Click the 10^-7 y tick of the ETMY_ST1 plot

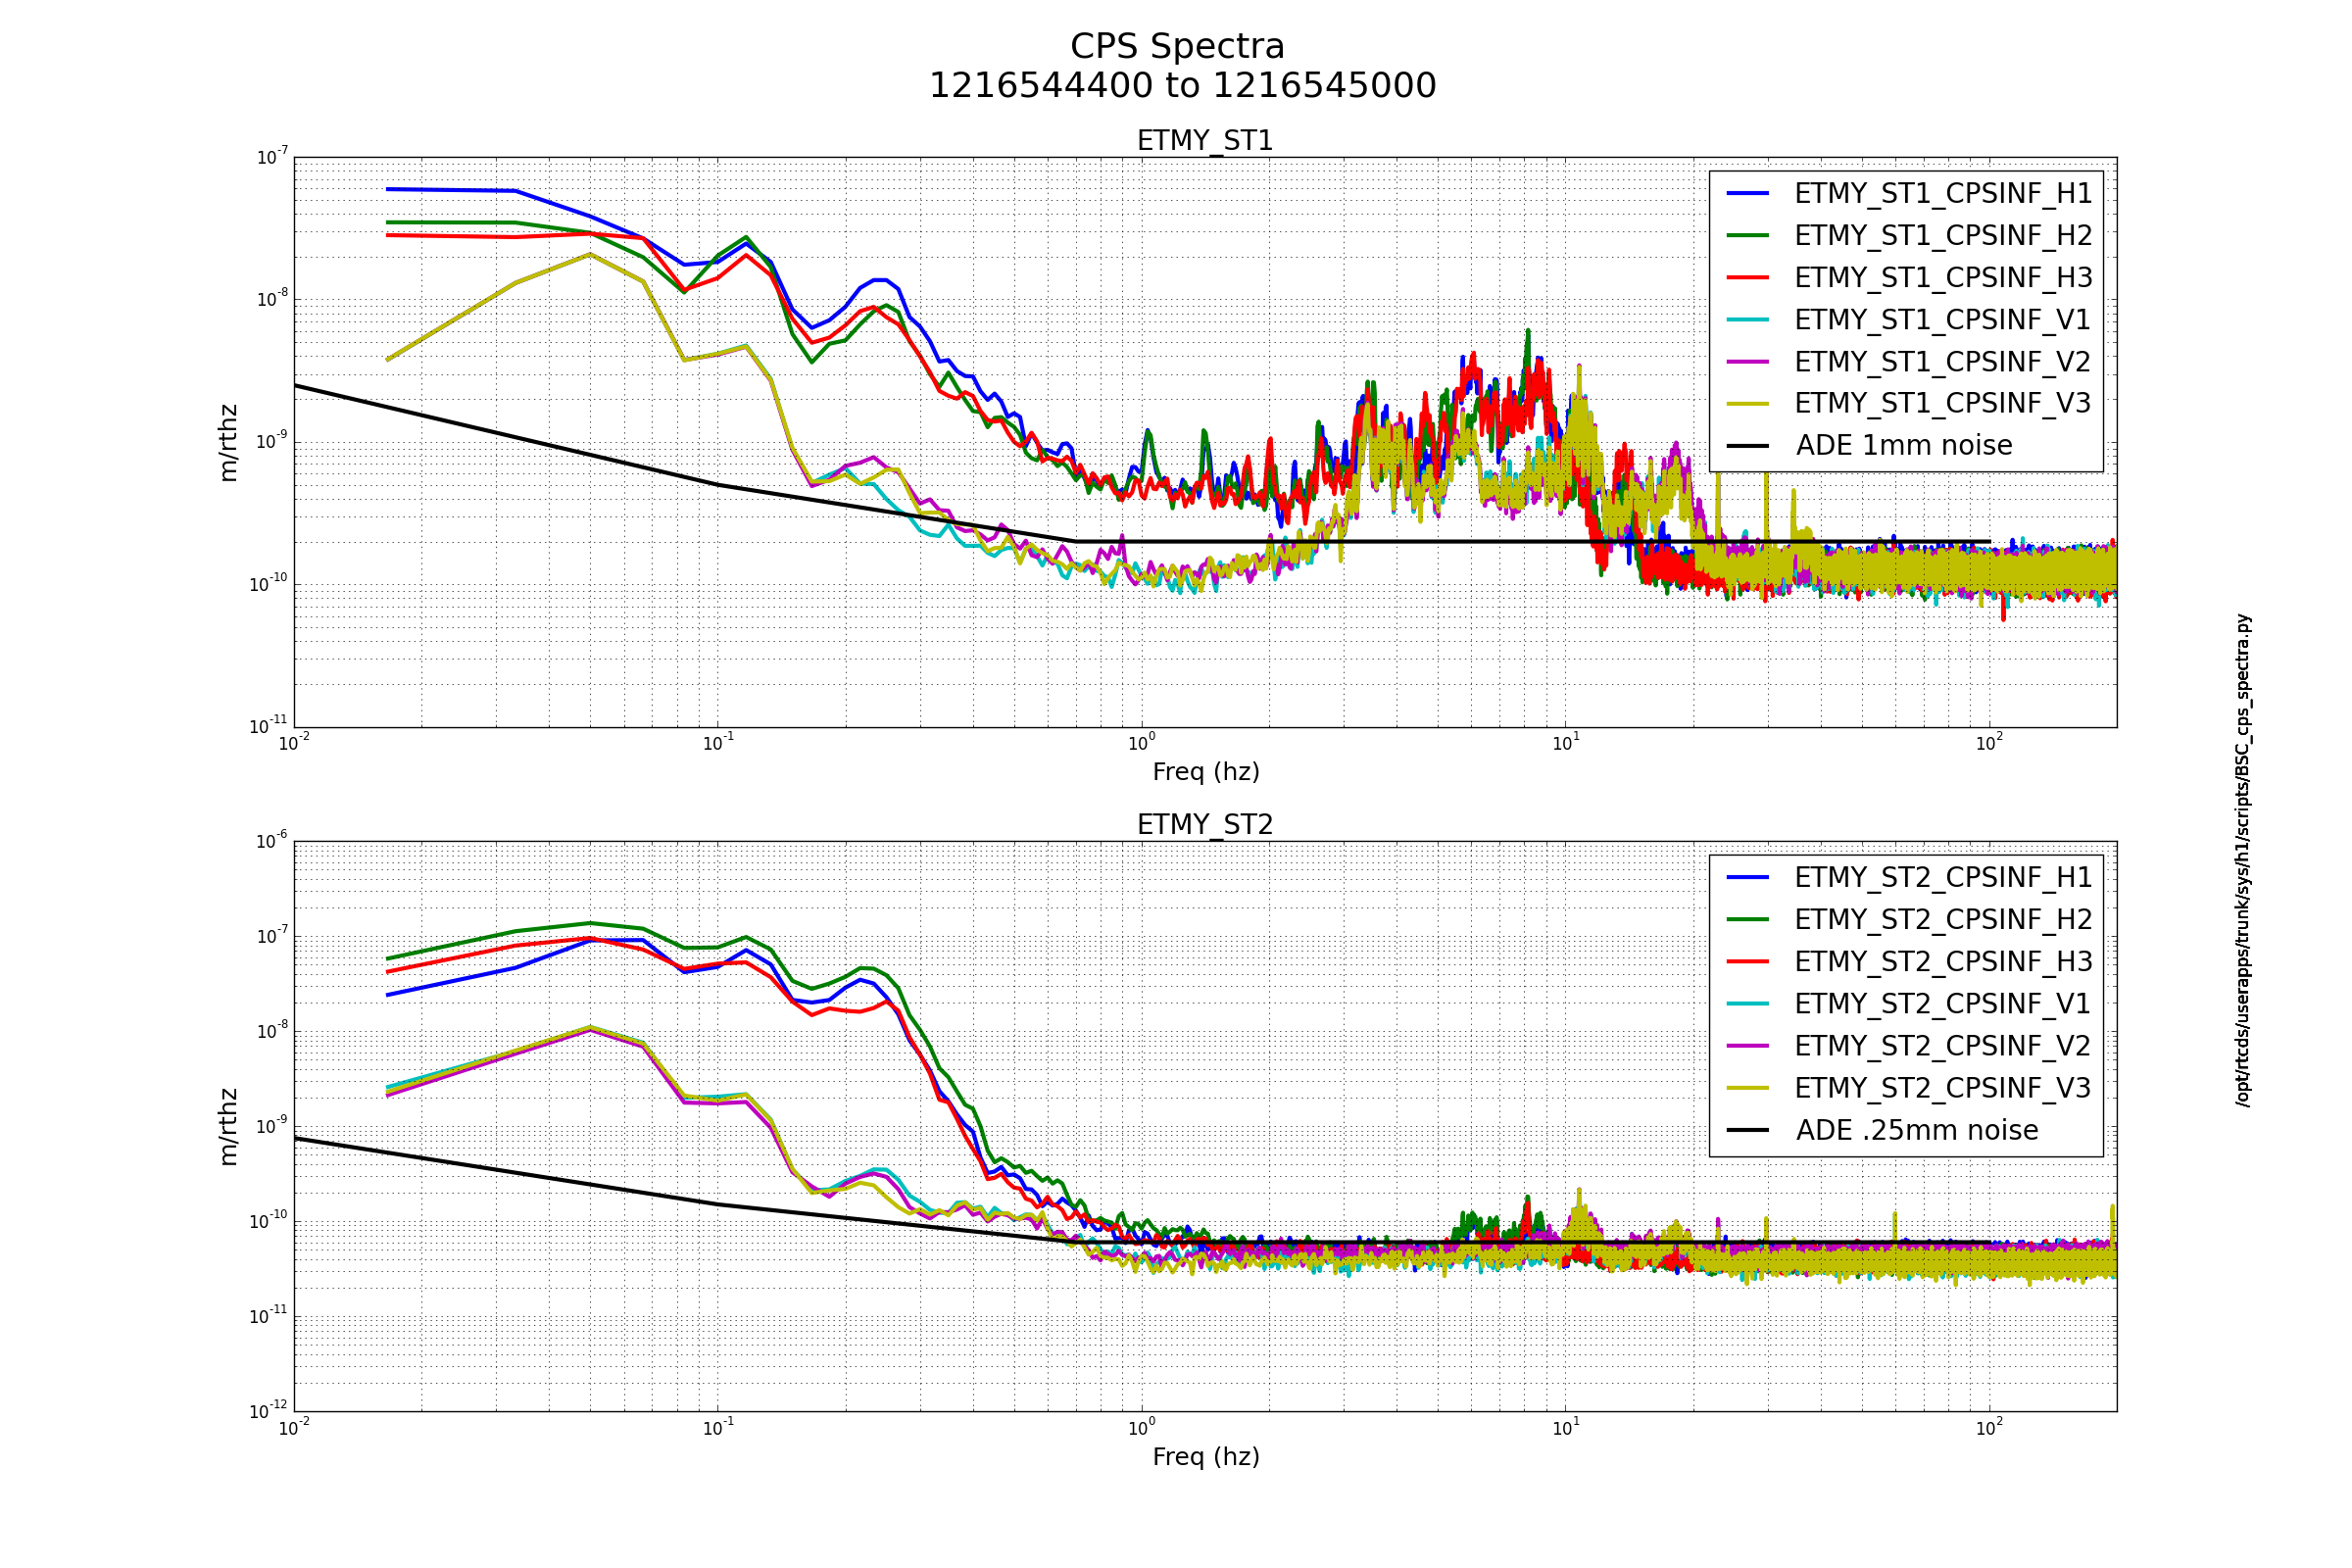coord(272,156)
